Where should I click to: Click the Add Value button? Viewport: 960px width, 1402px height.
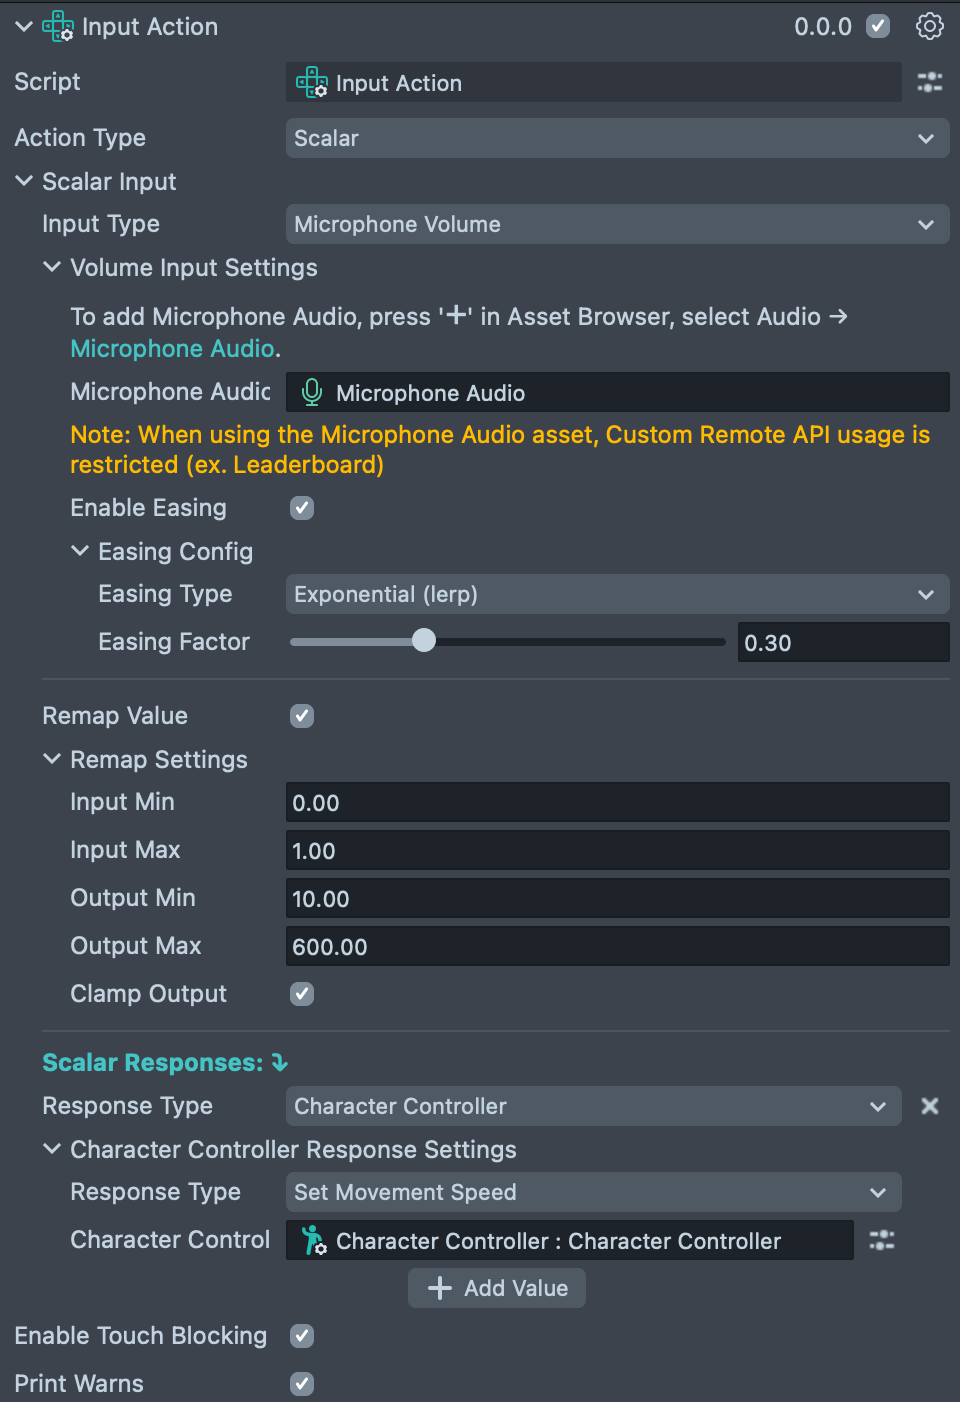tap(497, 1288)
